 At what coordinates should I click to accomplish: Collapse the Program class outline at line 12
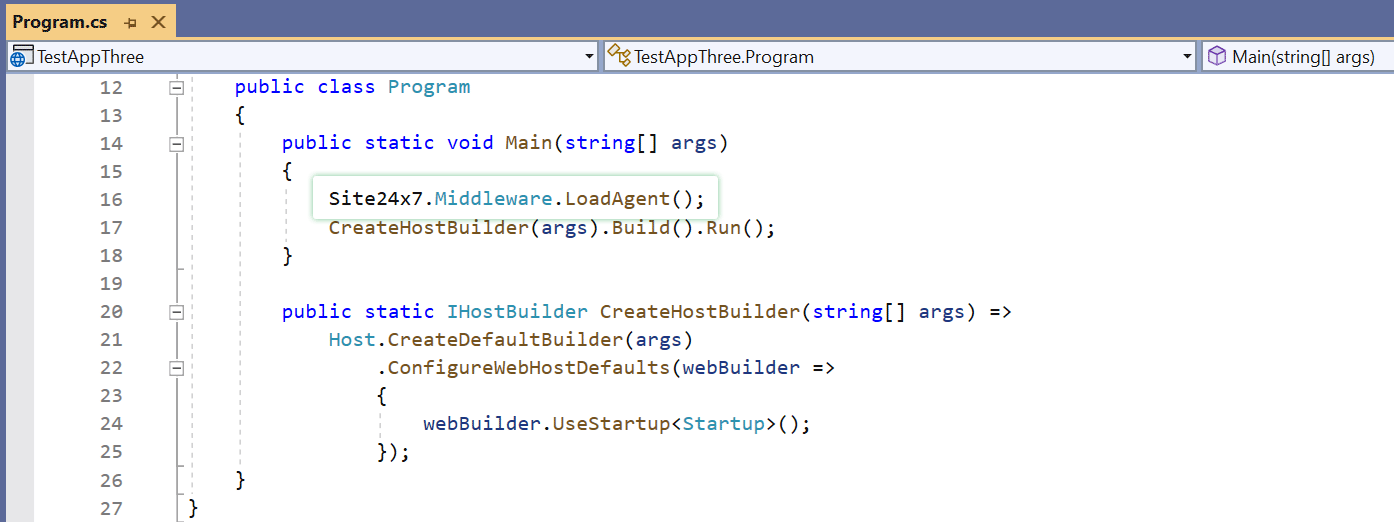coord(177,87)
